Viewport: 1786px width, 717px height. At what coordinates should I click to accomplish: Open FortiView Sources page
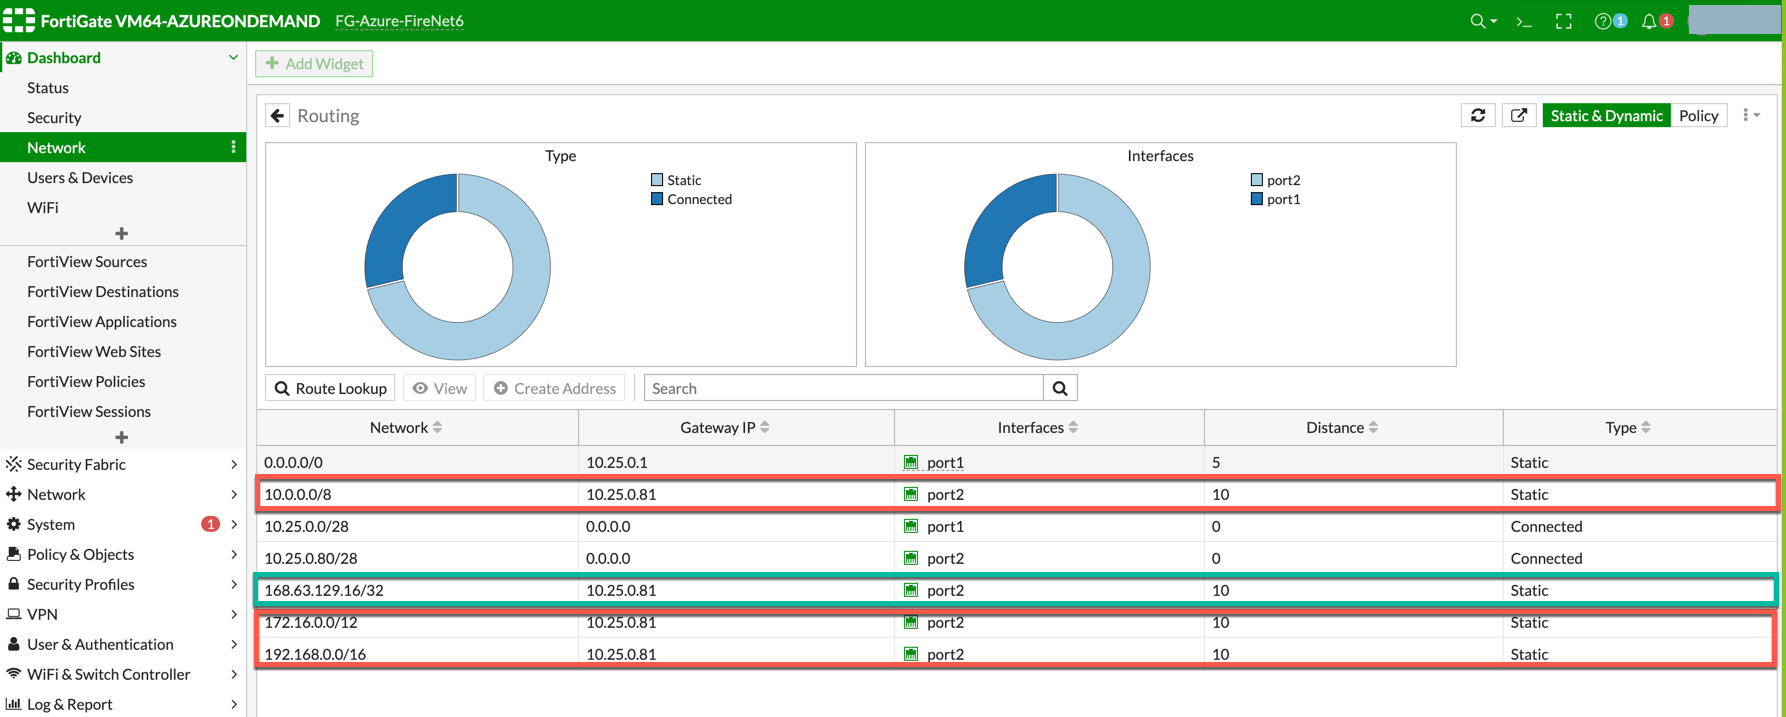point(87,262)
